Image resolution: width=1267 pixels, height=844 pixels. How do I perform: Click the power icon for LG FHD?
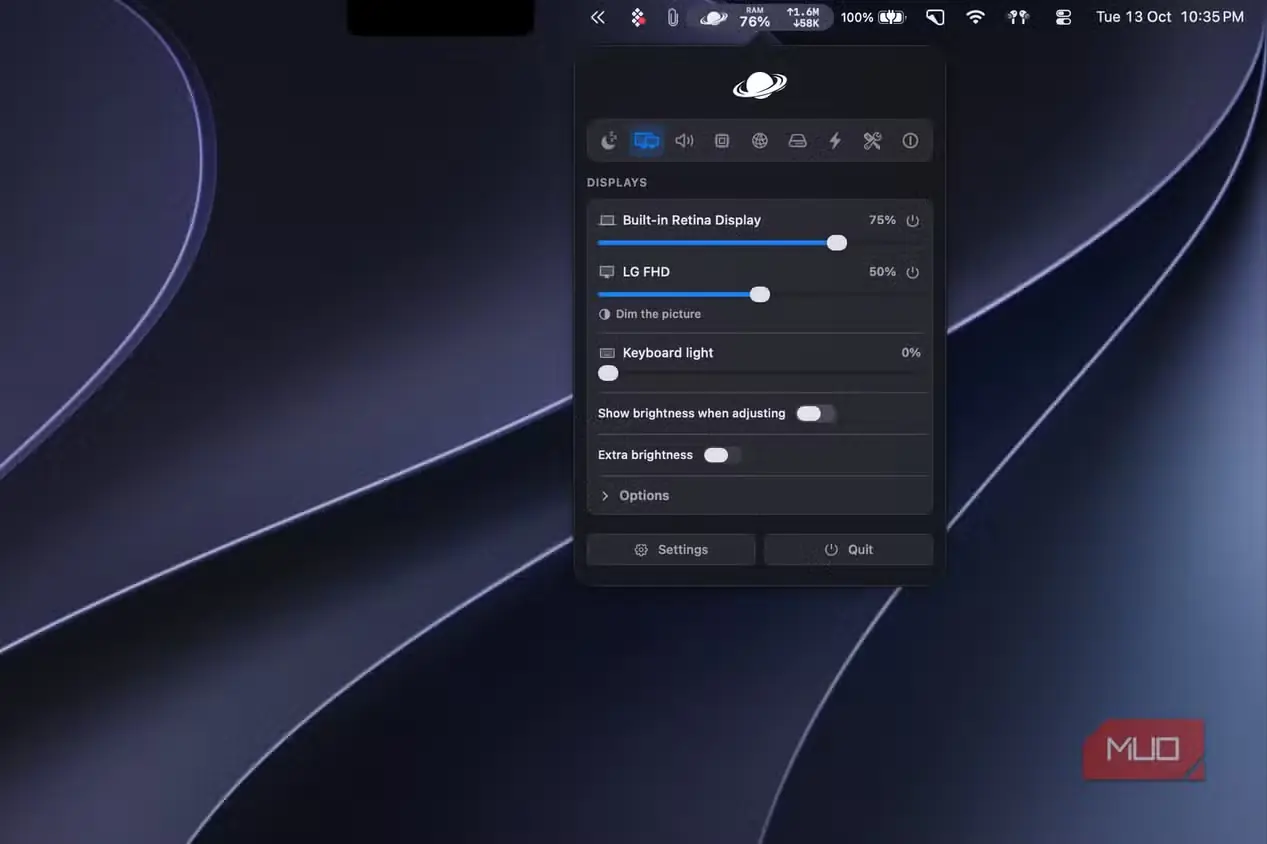tap(912, 272)
